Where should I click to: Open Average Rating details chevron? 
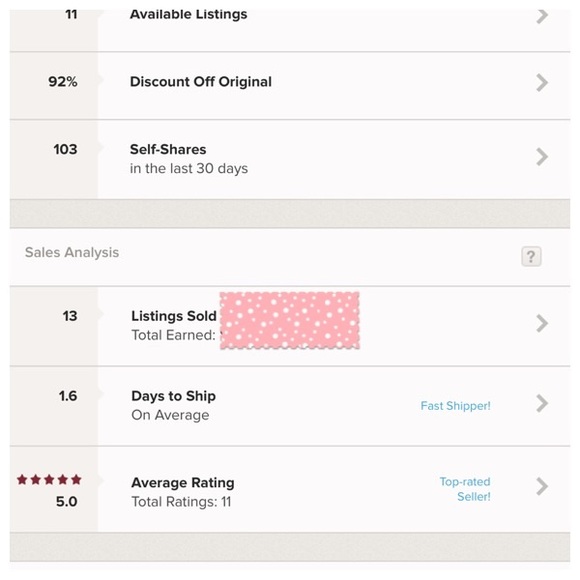[542, 486]
